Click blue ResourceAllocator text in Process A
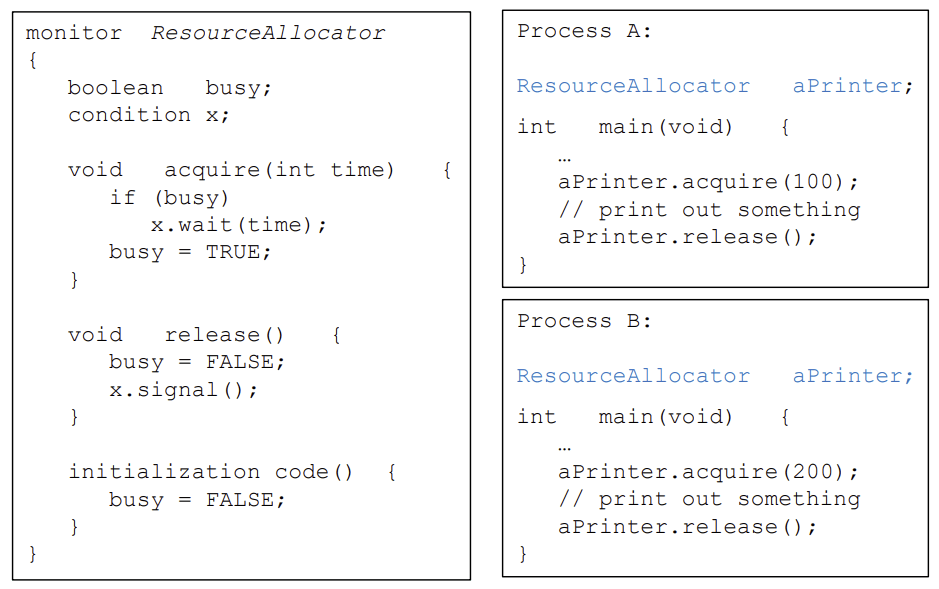939x589 pixels. [x=633, y=86]
